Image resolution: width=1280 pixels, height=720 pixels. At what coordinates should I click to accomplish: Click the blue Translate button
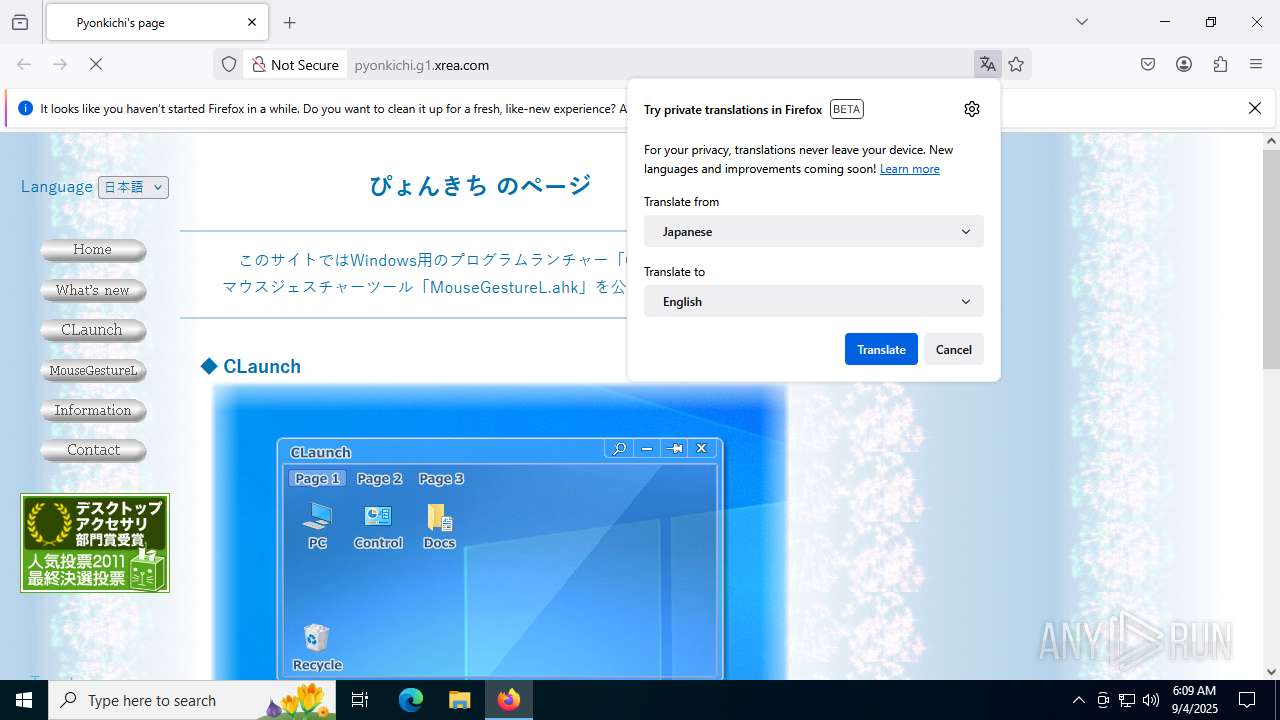[x=881, y=349]
